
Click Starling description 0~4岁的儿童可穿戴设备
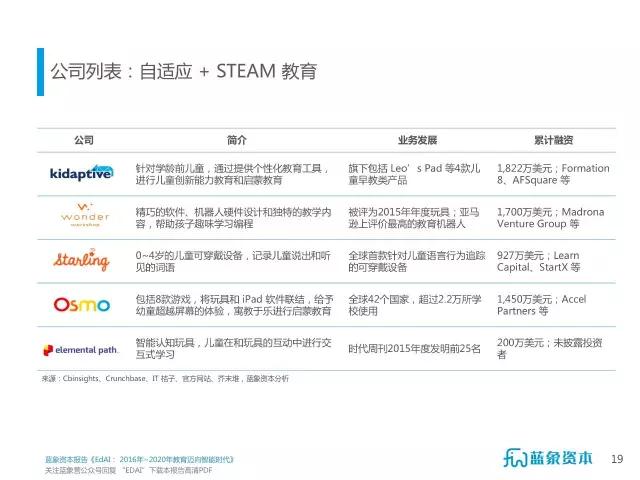click(x=233, y=262)
